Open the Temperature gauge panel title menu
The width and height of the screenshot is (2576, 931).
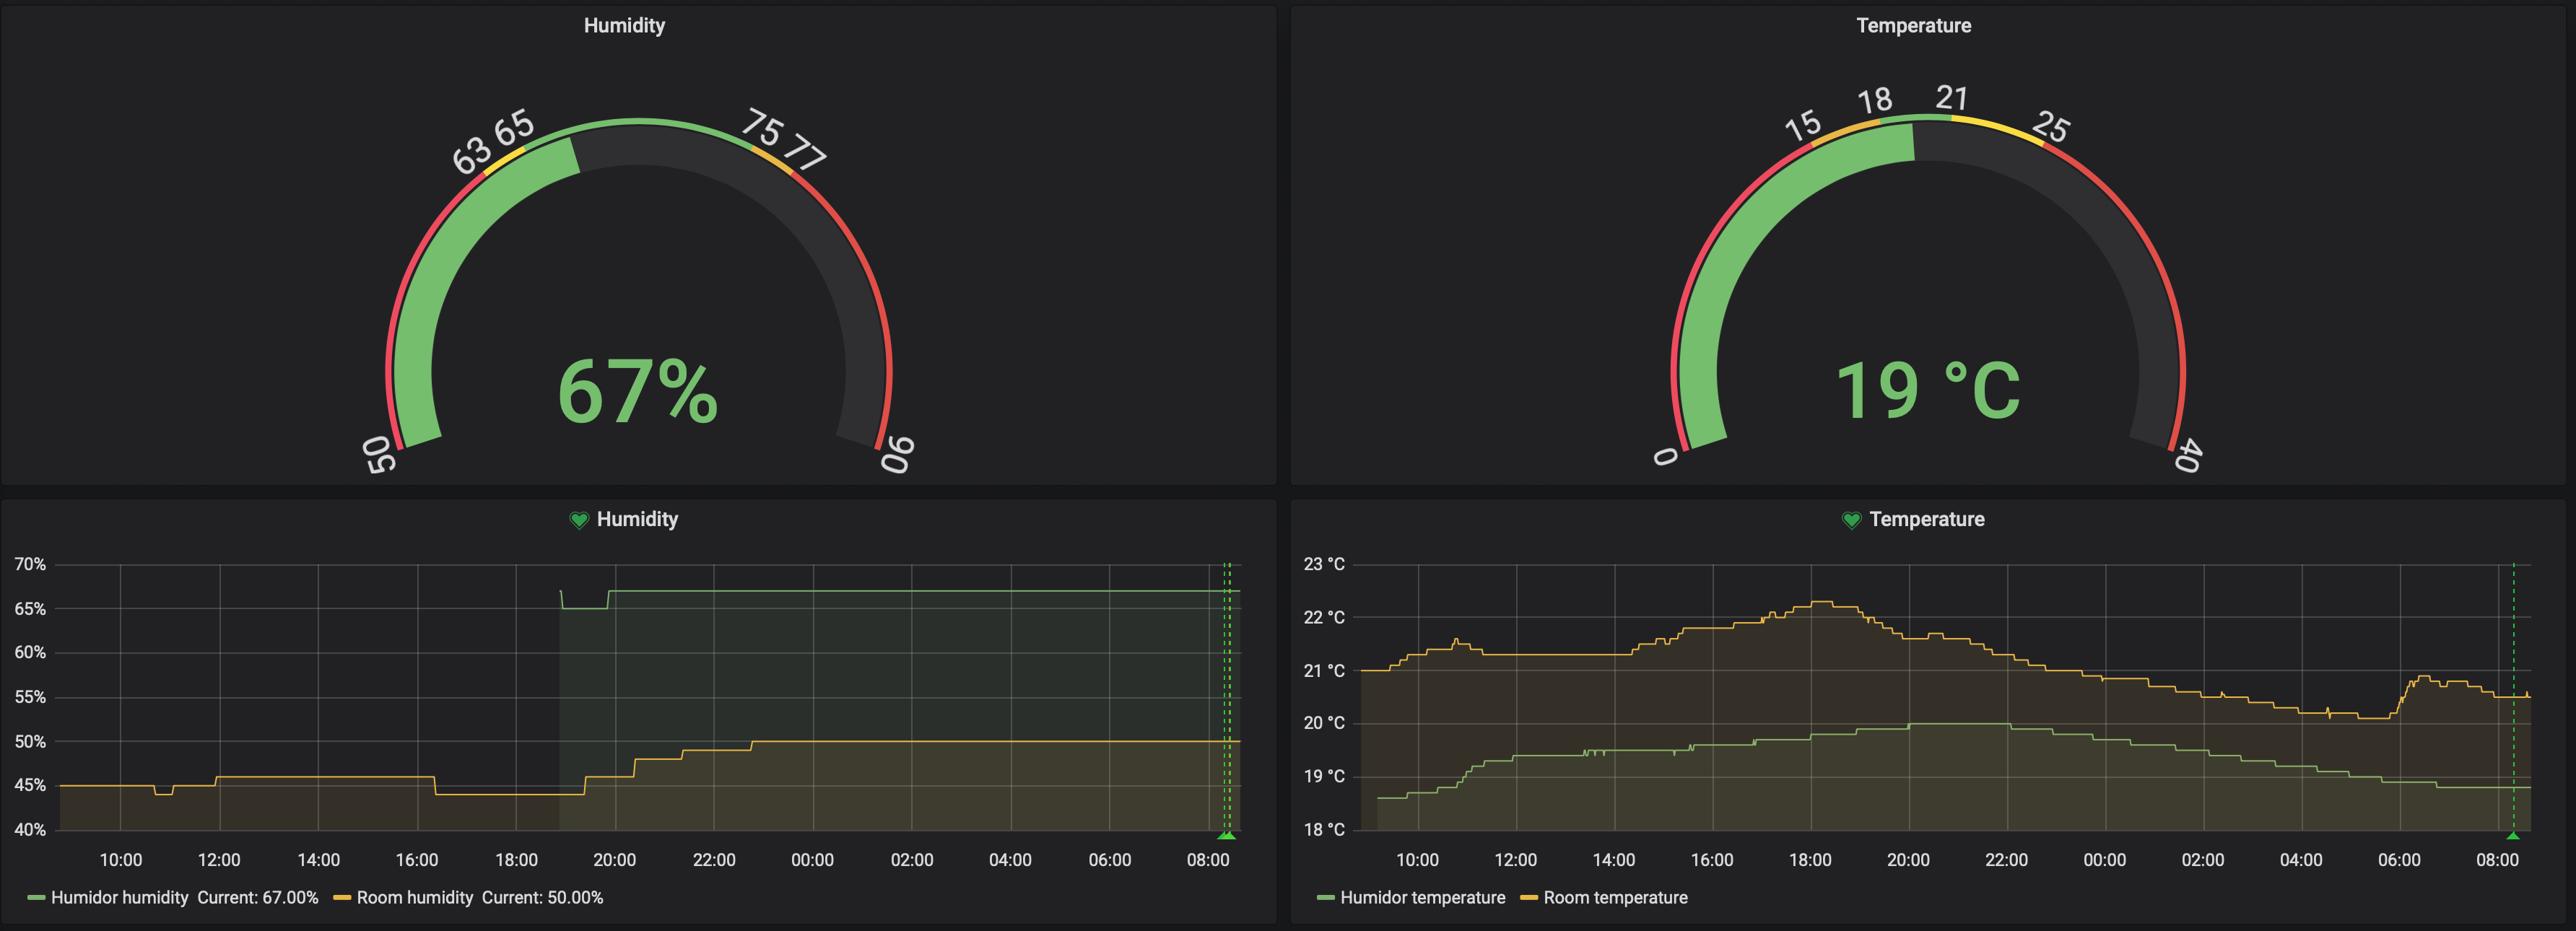pyautogui.click(x=1913, y=26)
